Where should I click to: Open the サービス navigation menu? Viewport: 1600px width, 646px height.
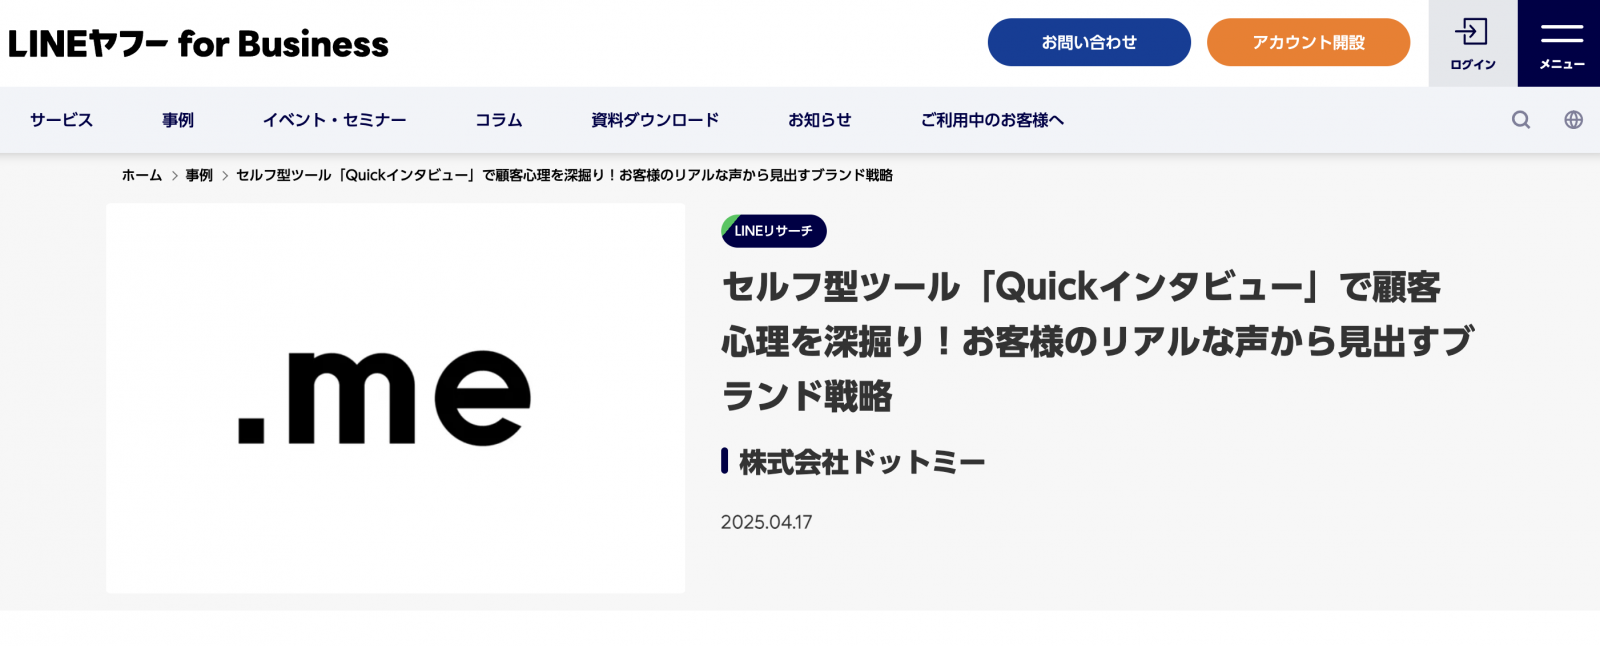61,120
